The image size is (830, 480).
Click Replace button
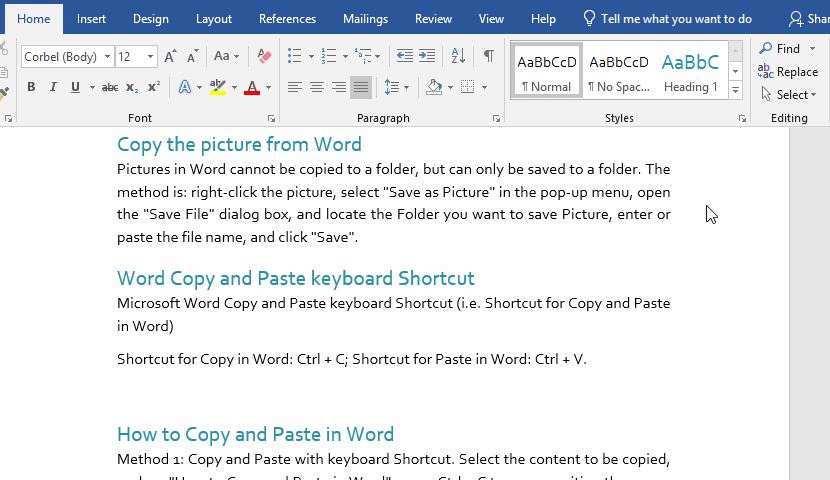pyautogui.click(x=788, y=71)
